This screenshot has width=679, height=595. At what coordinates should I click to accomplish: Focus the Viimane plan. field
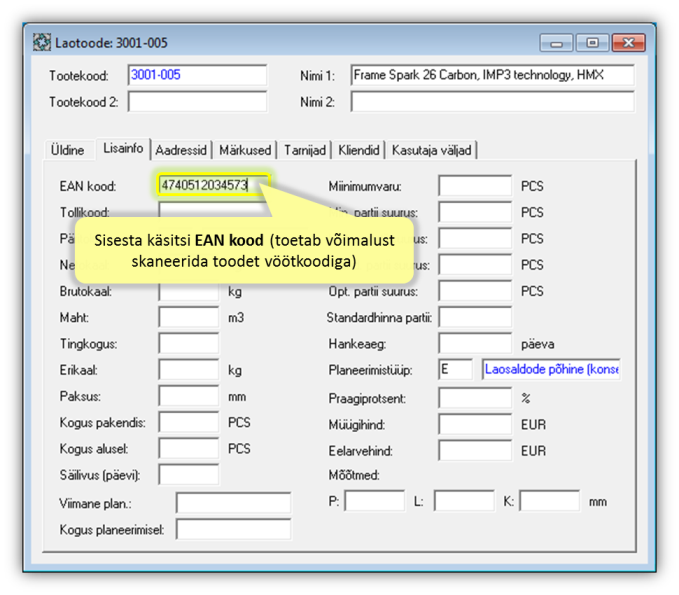coord(233,503)
